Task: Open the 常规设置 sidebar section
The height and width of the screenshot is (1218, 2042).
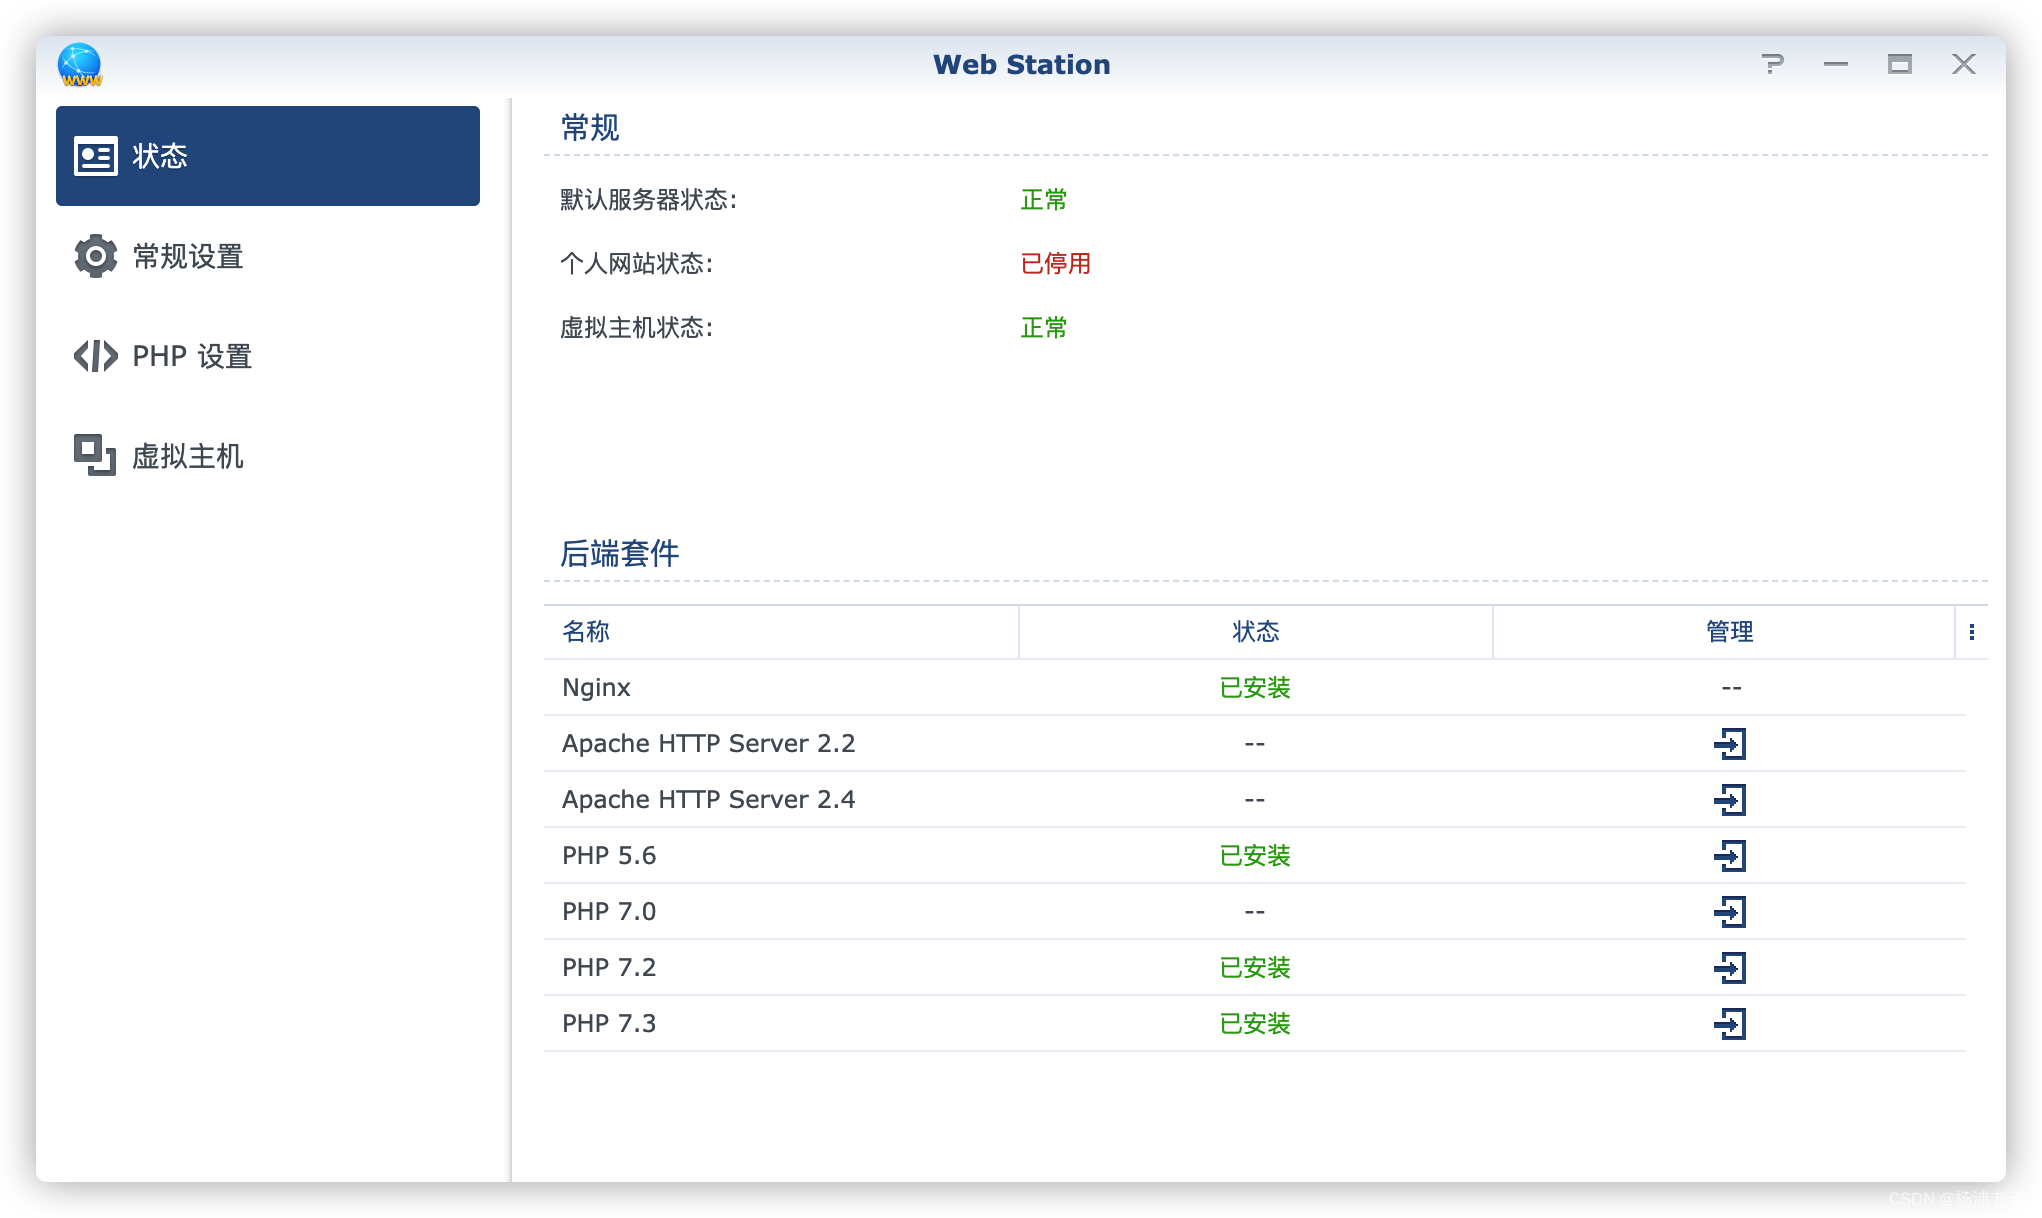Action: (x=268, y=256)
